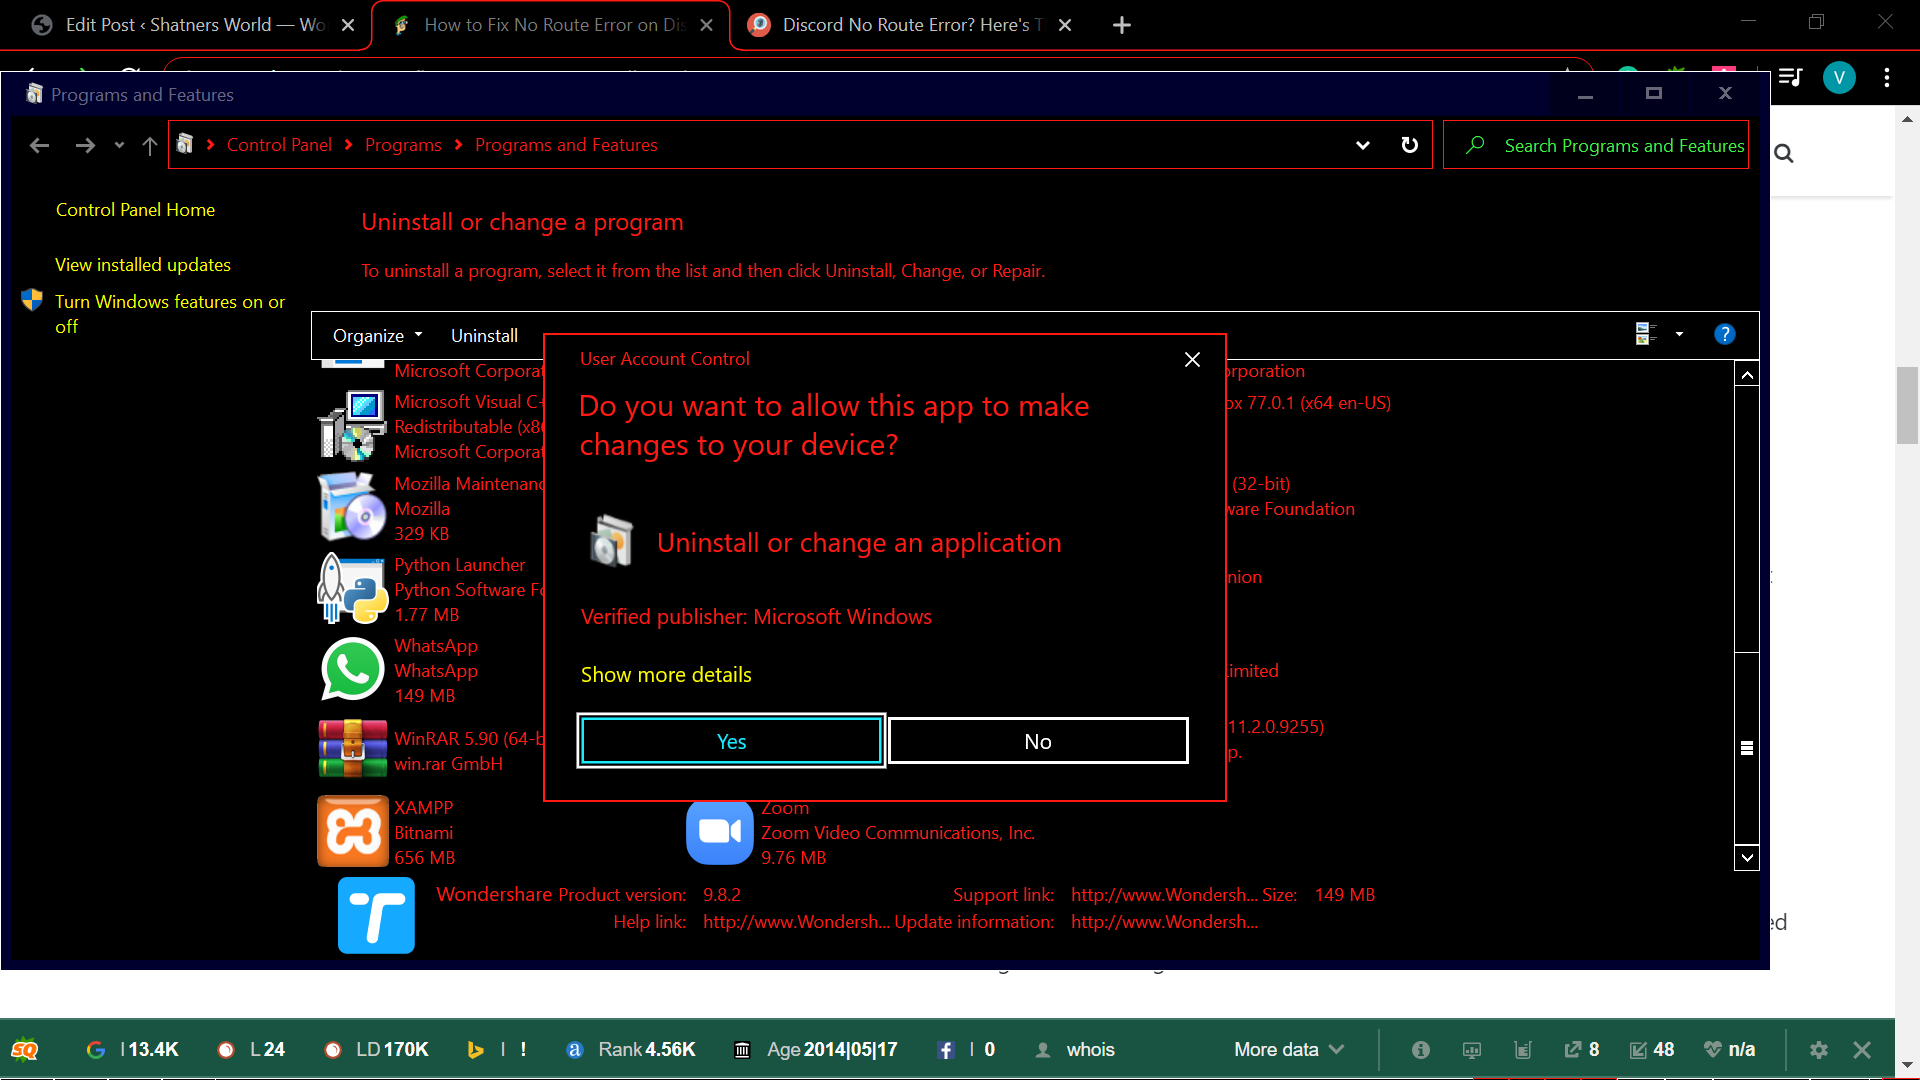Click No in User Account Control dialog
Screen dimensions: 1920x1080
coord(1038,741)
